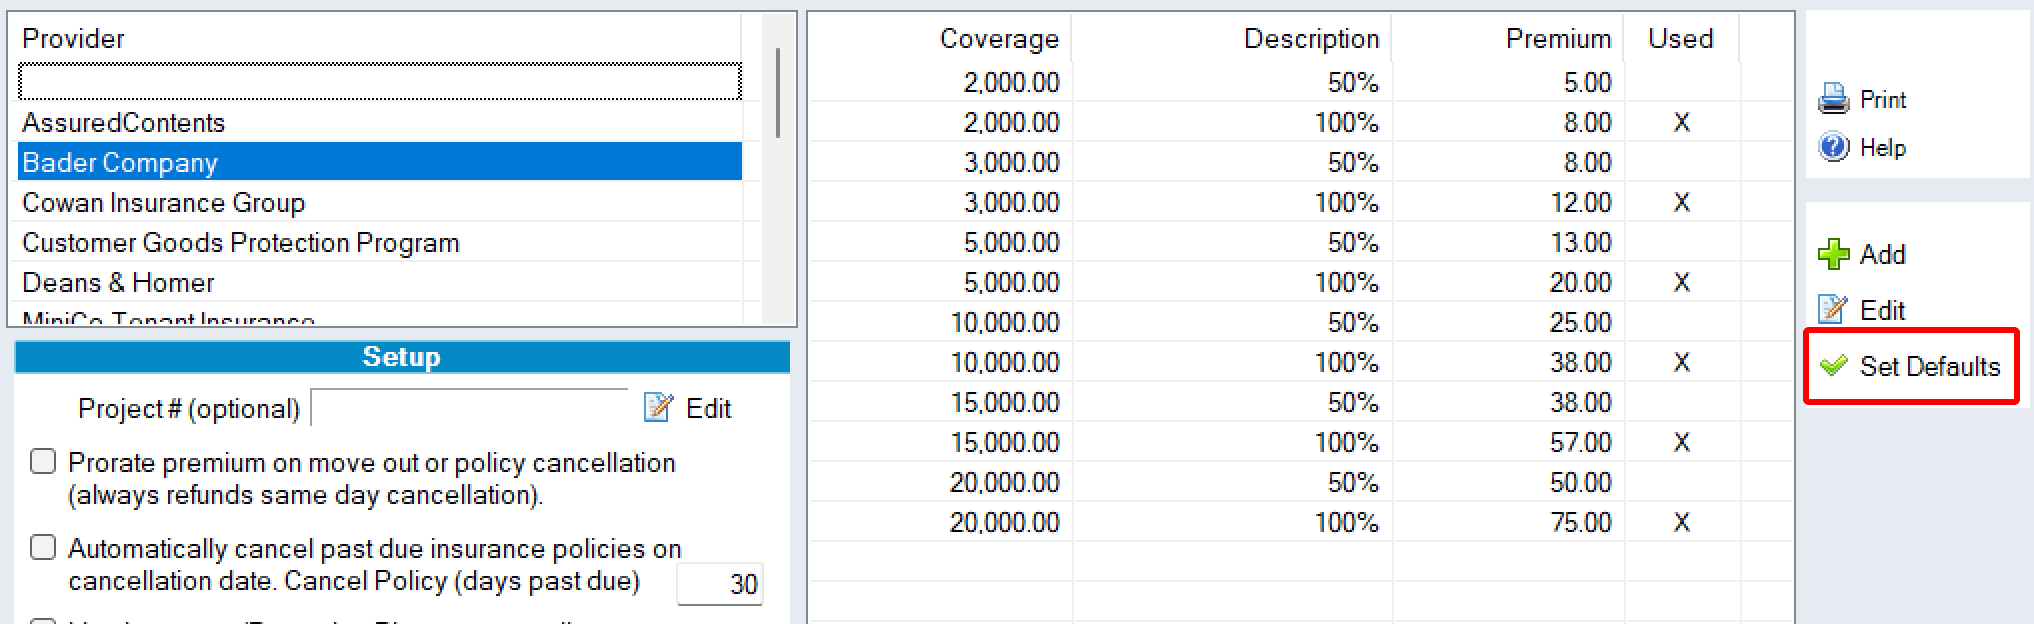Click the Used X in the 57.00 row
Image resolution: width=2034 pixels, height=624 pixels.
[x=1682, y=442]
